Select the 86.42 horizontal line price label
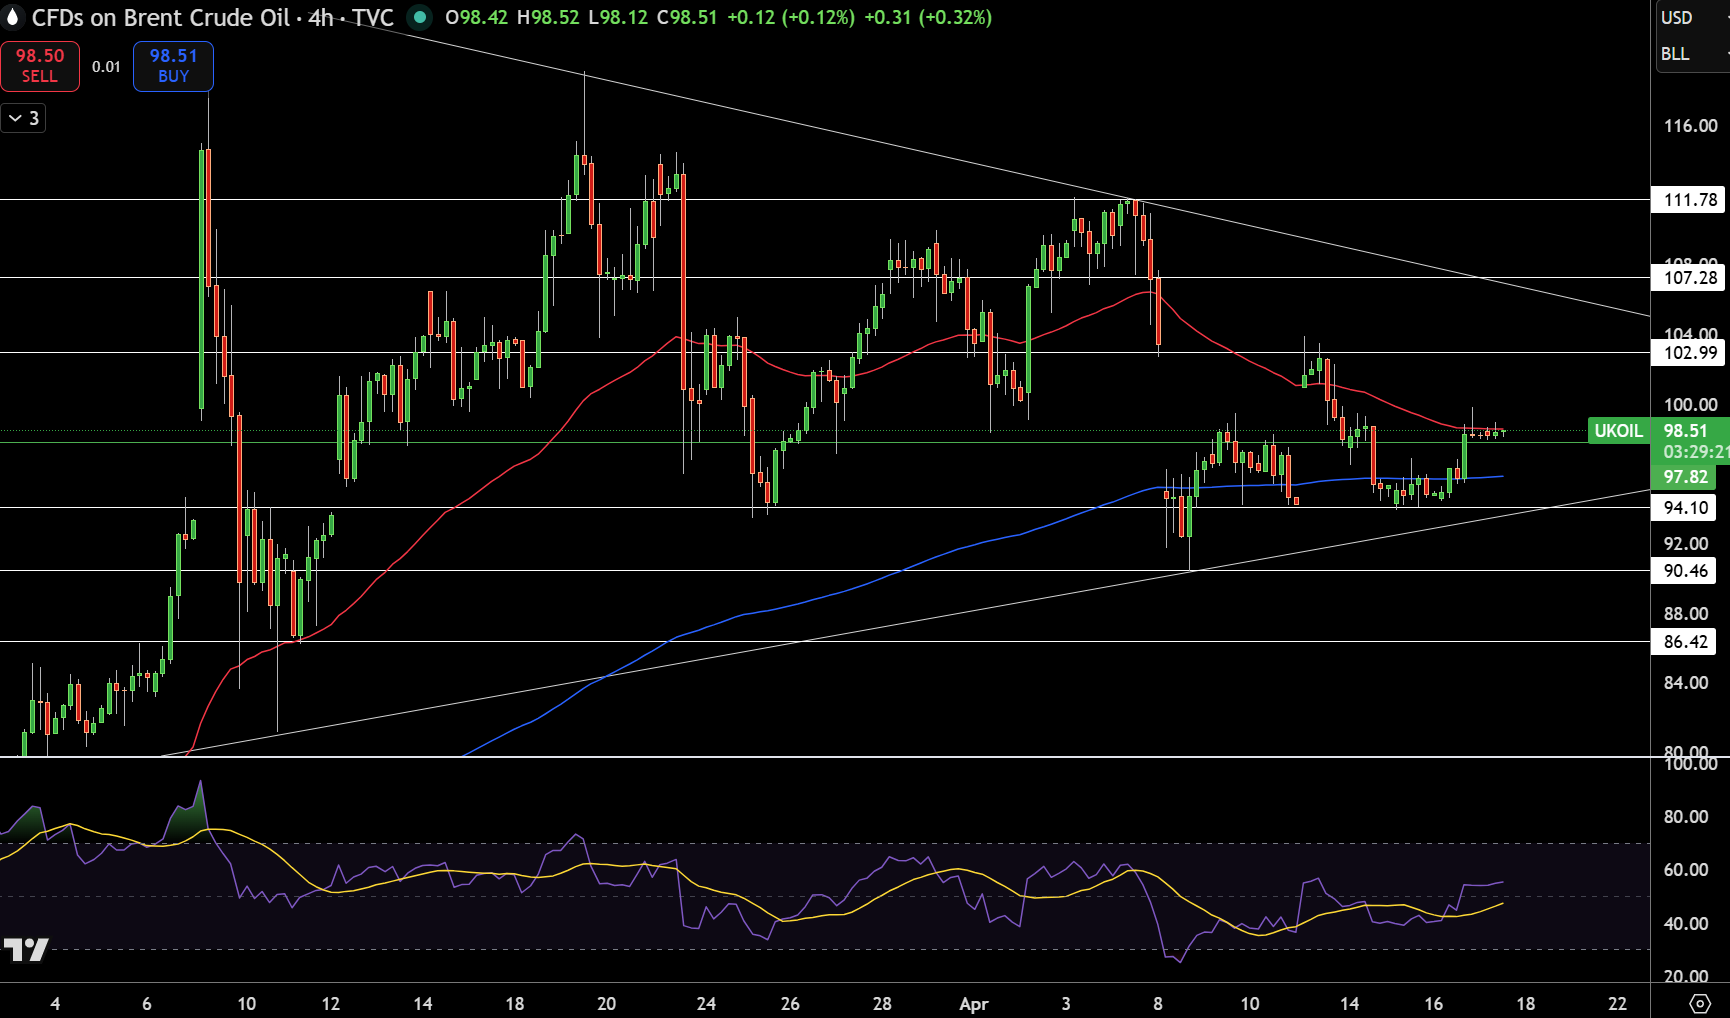The width and height of the screenshot is (1730, 1018). tap(1685, 642)
